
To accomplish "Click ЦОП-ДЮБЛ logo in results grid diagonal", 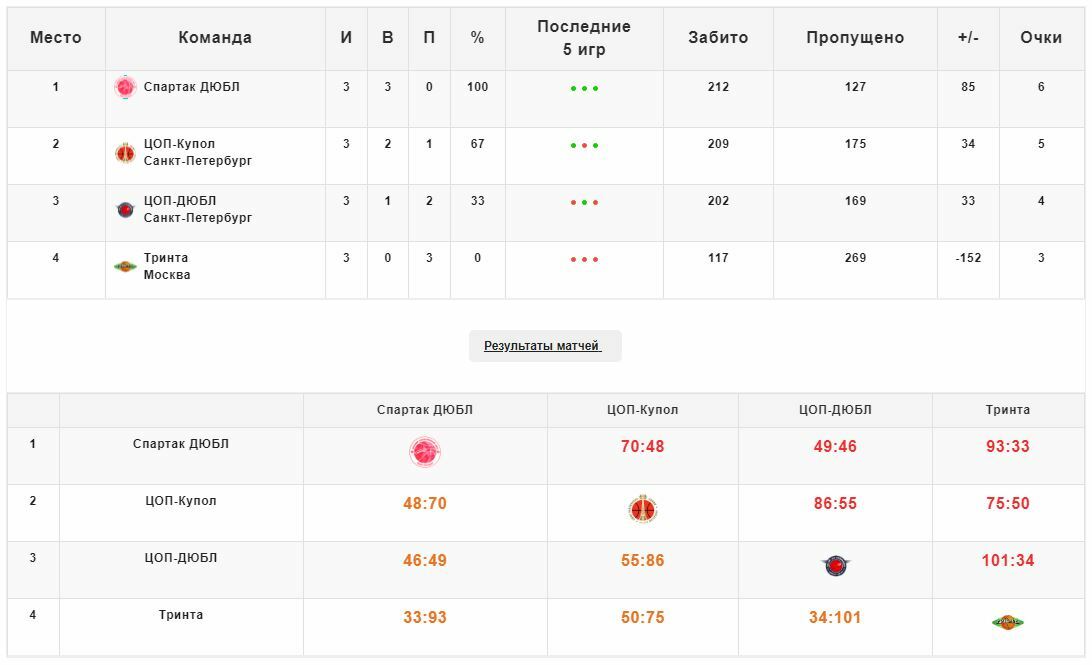I will click(836, 565).
